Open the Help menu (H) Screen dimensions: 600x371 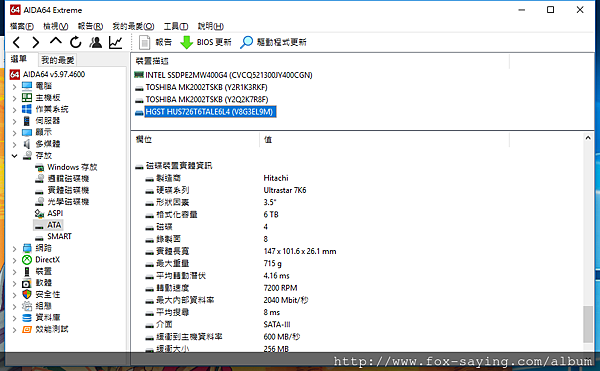tap(210, 26)
